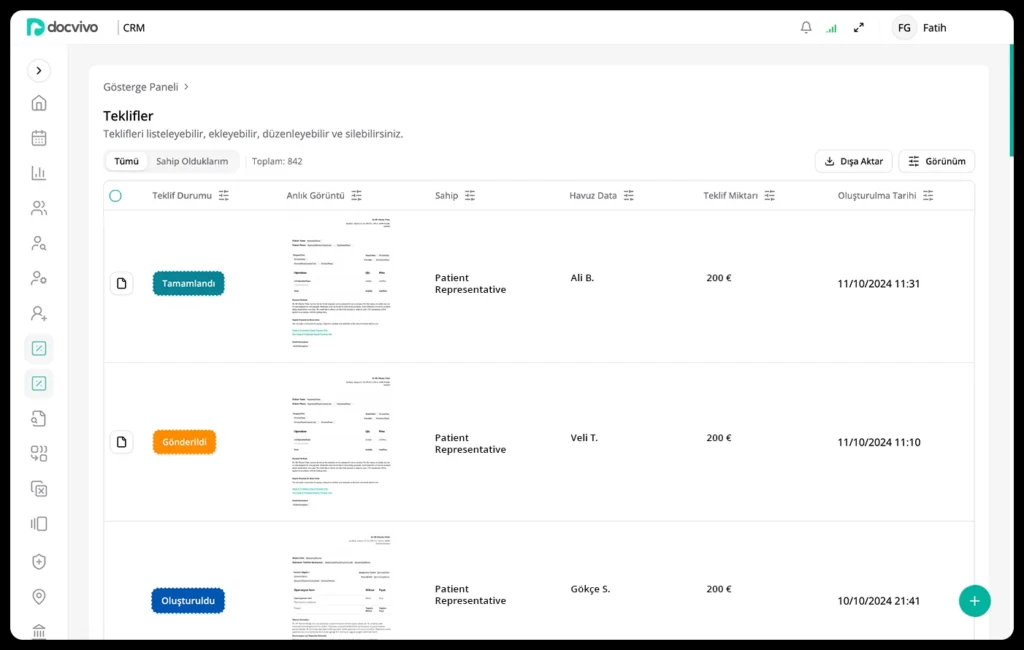Select the Tümü tab
Image resolution: width=1024 pixels, height=650 pixels.
[x=126, y=161]
